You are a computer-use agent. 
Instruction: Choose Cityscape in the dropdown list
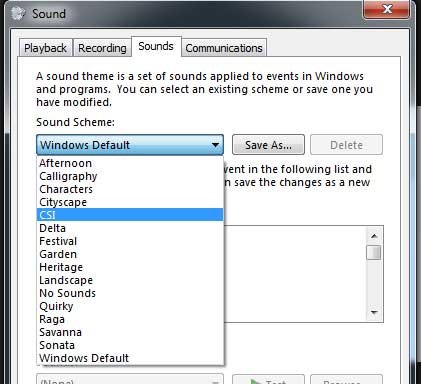click(x=130, y=202)
